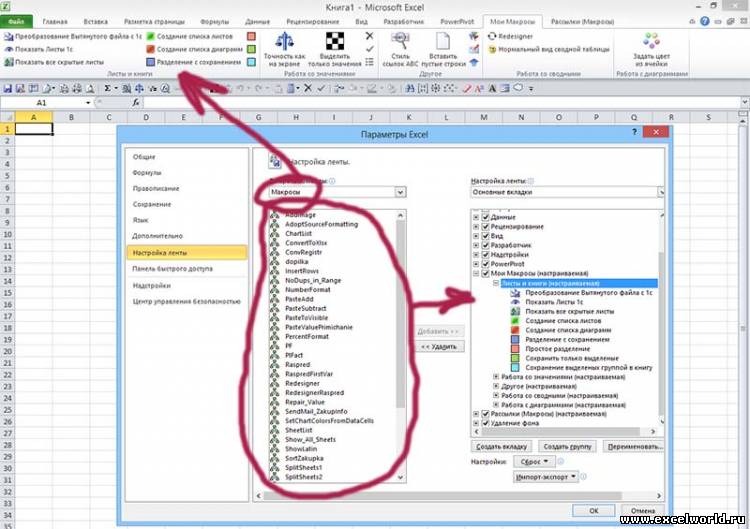Screen dimensions: 750x529
Task: Click the Save icon in quick access toolbar
Action: 8,88
